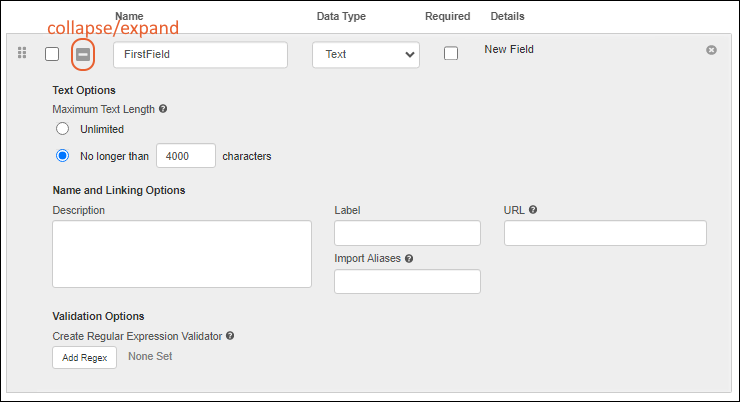
Task: Select the Import Aliases input box
Action: pos(407,282)
